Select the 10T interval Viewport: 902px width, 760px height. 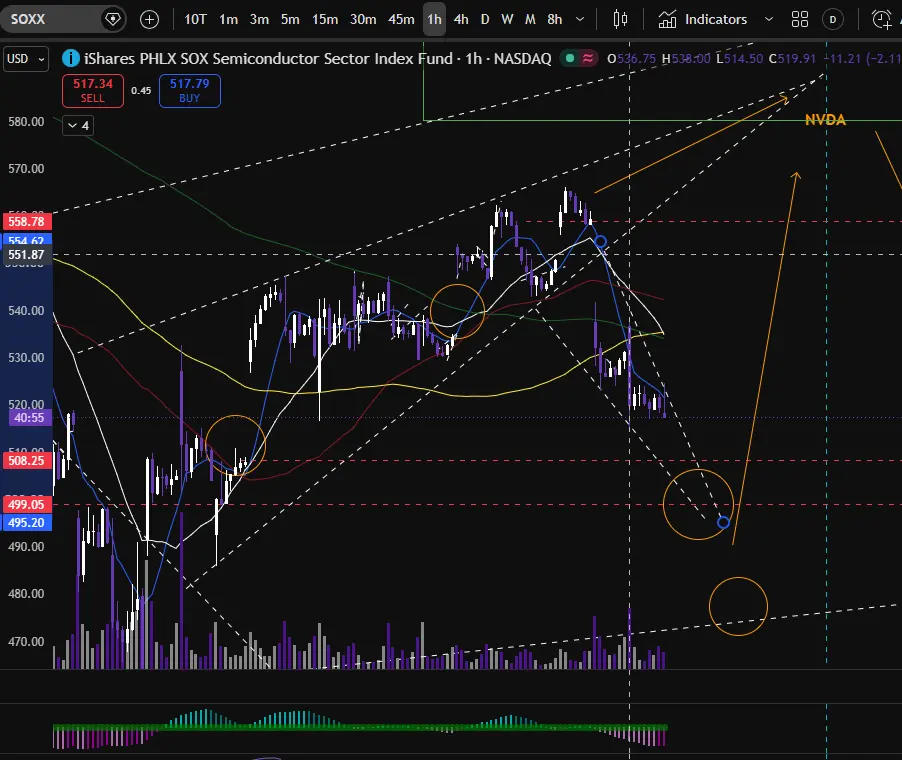click(195, 20)
